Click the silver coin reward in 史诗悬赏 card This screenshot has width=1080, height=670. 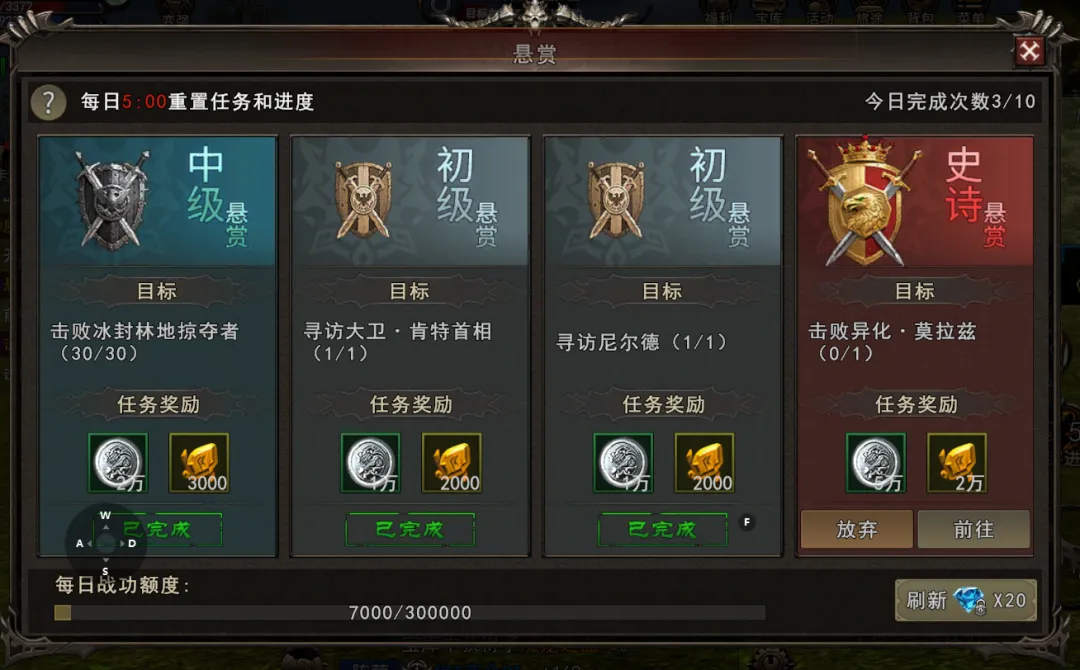click(875, 463)
